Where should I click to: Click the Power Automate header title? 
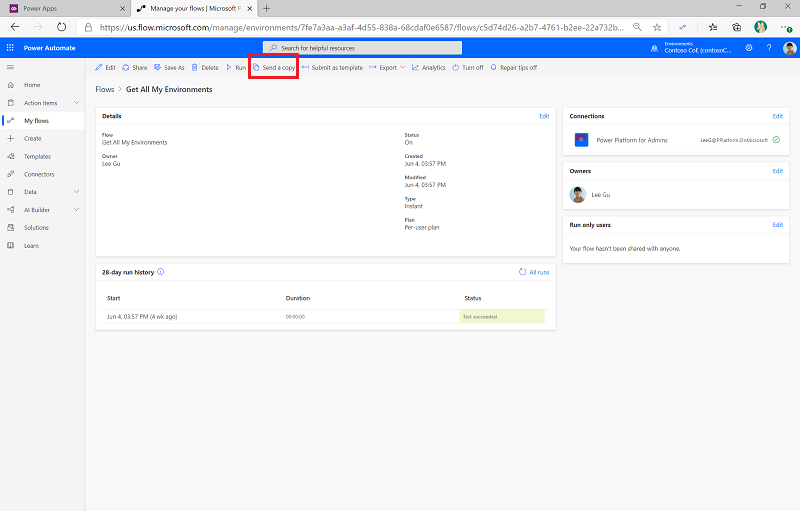point(49,48)
